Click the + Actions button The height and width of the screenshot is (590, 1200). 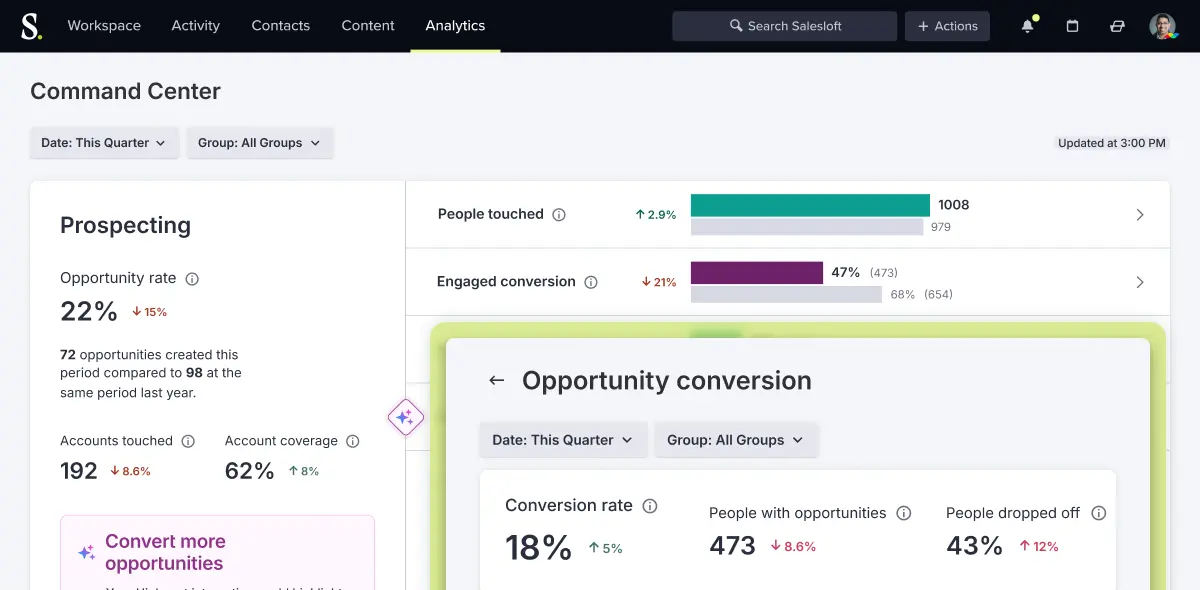tap(947, 26)
